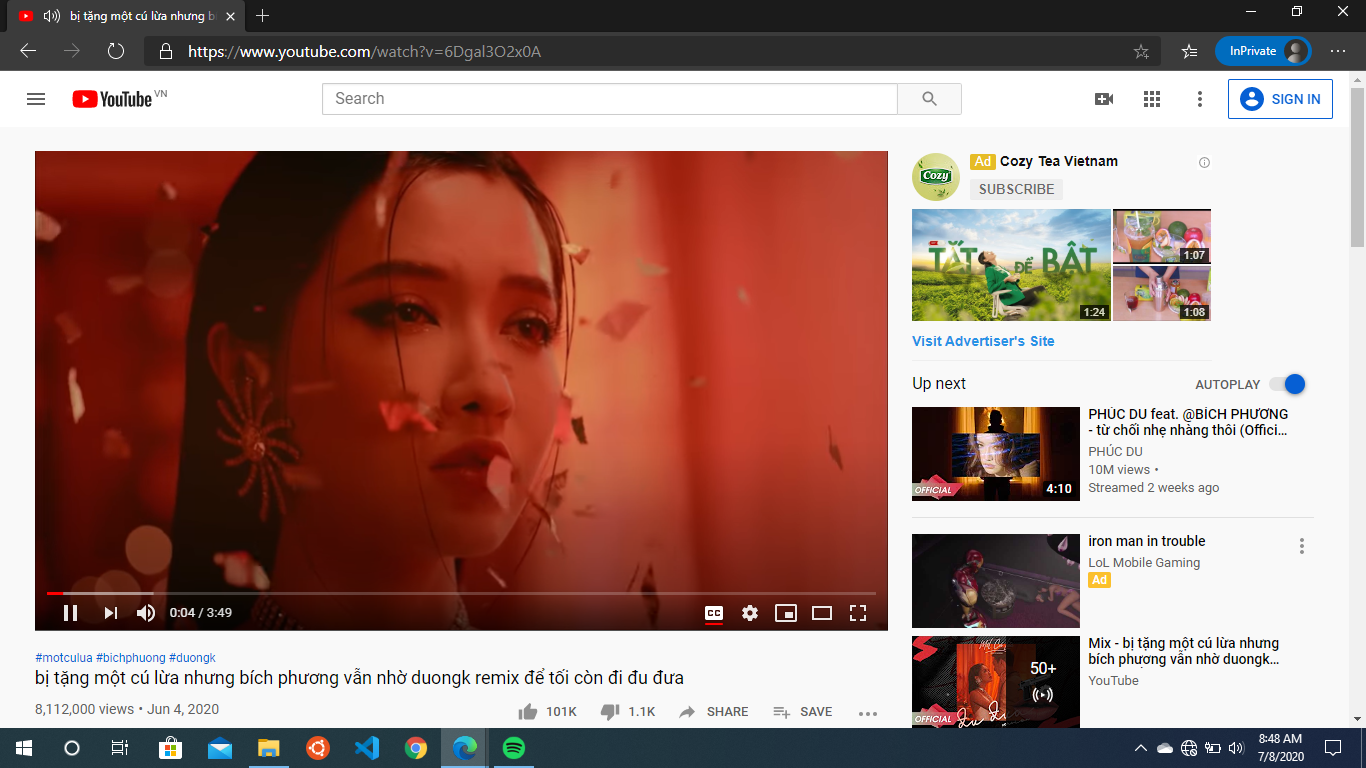Screen dimensions: 1366x768
Task: Open YouTube apps grid
Action: pyautogui.click(x=1152, y=99)
